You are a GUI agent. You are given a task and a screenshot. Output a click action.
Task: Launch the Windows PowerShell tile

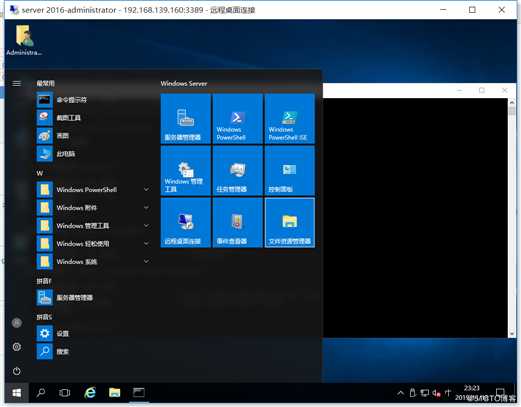238,119
